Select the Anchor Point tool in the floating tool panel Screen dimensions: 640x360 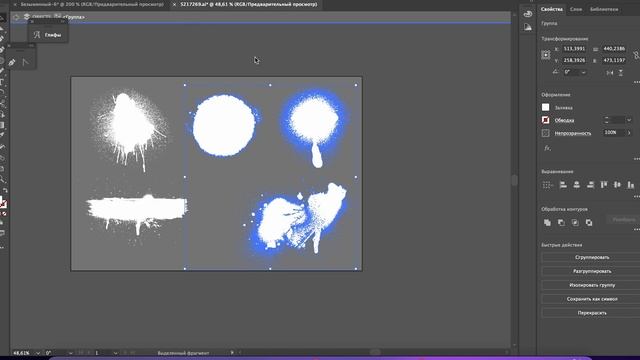tap(26, 62)
